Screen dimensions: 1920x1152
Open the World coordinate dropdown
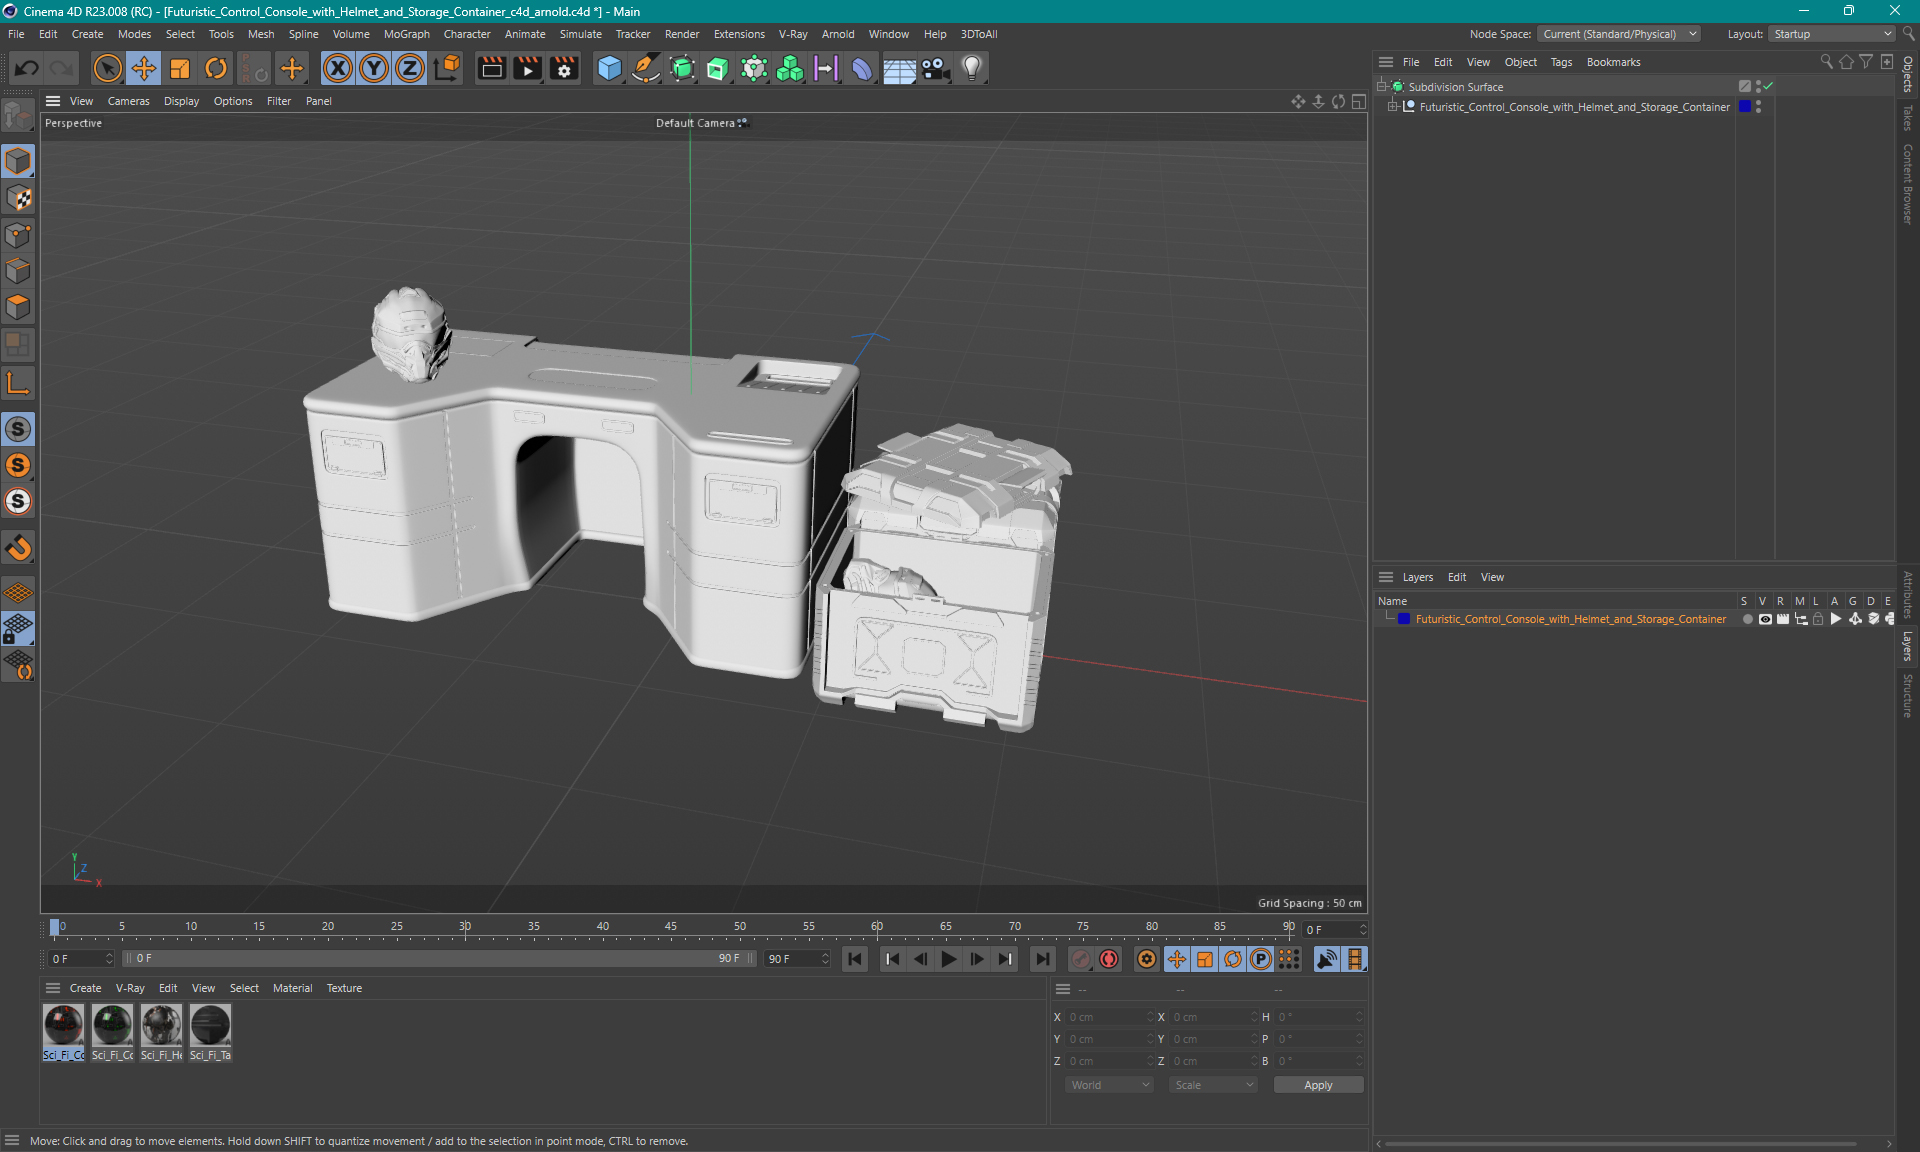pos(1109,1085)
